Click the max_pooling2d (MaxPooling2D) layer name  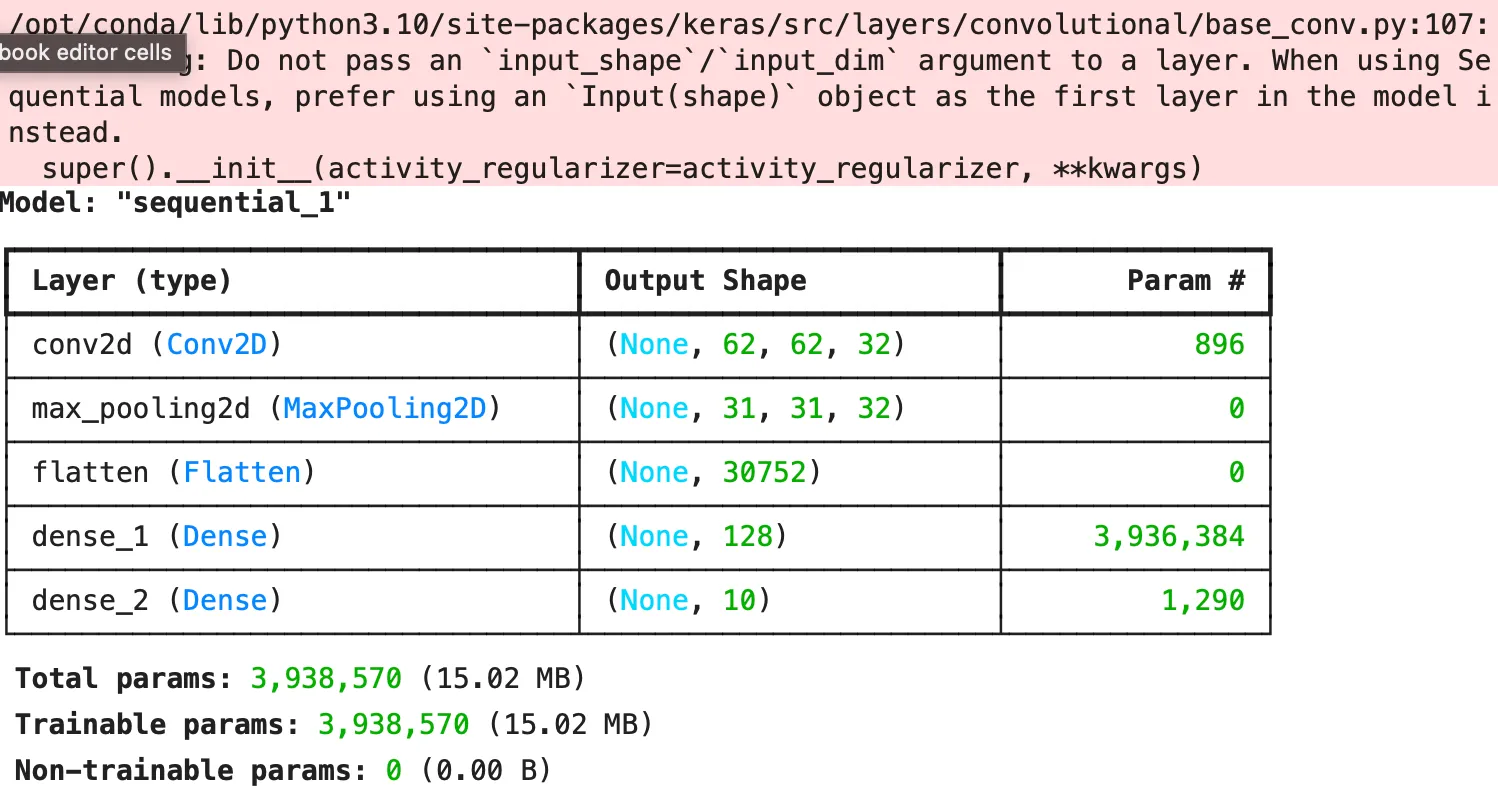[x=266, y=409]
